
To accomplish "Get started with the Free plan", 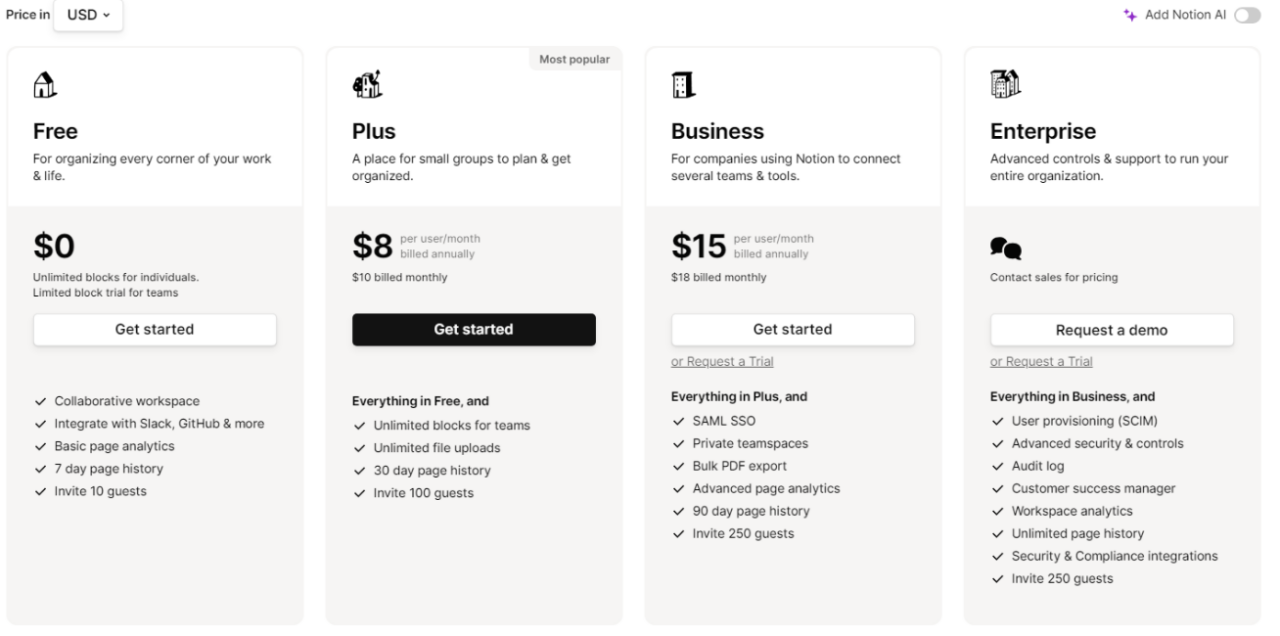I will 155,329.
